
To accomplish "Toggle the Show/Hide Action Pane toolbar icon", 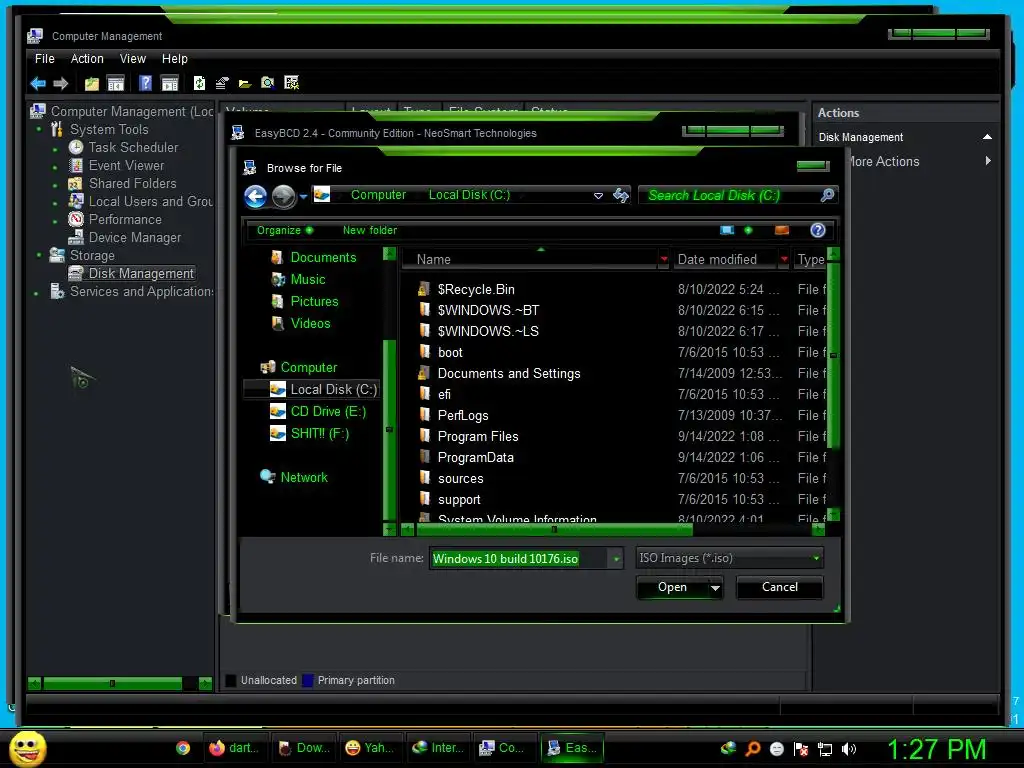I will coord(170,83).
